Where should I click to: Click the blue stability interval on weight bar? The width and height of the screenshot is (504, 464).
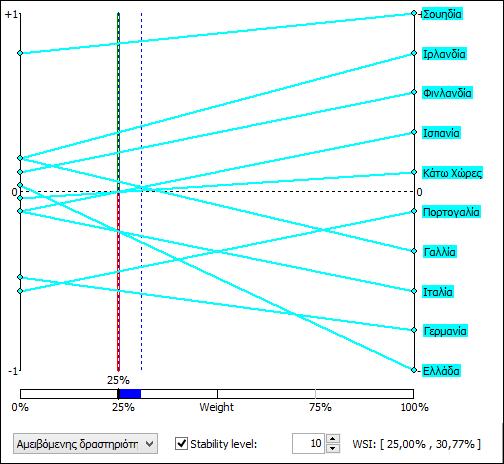130,394
